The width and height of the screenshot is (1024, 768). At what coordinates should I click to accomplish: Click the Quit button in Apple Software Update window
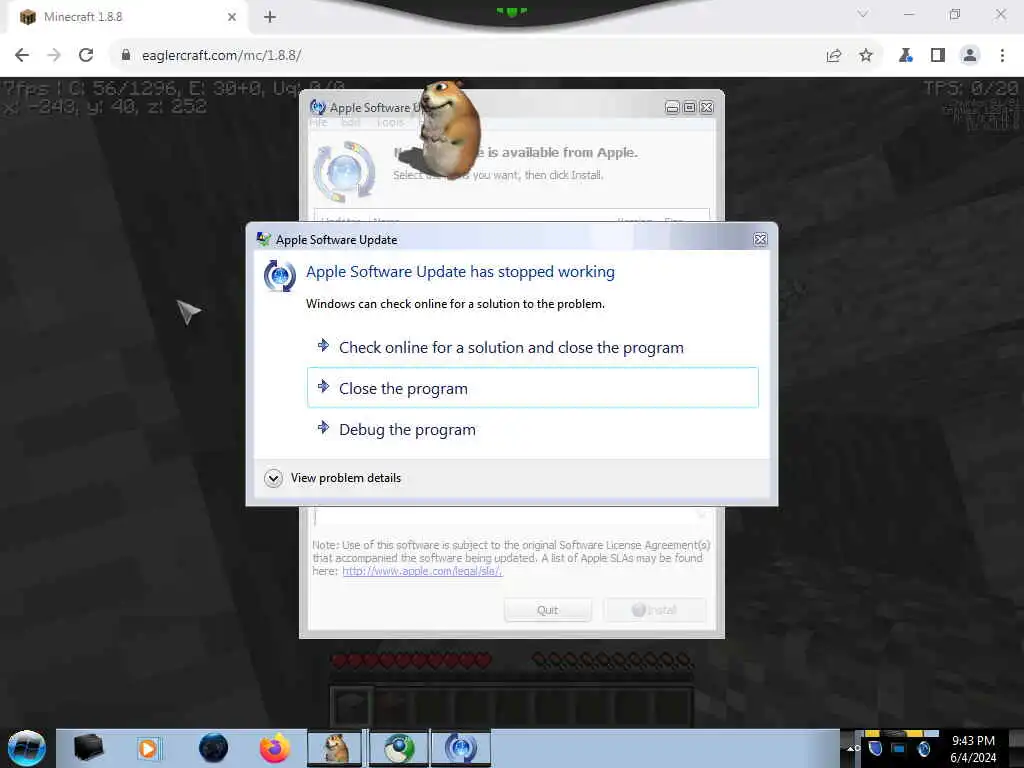click(x=547, y=610)
